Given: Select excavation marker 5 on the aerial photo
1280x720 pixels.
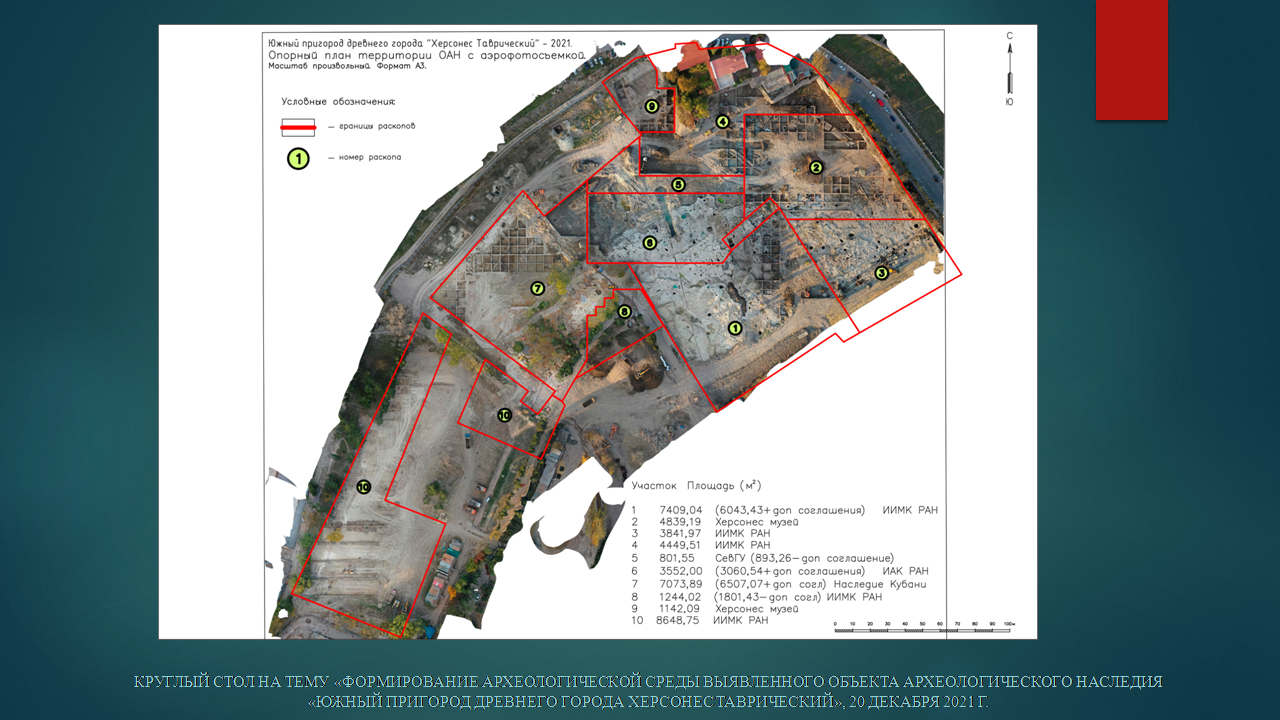Looking at the screenshot, I should (678, 185).
